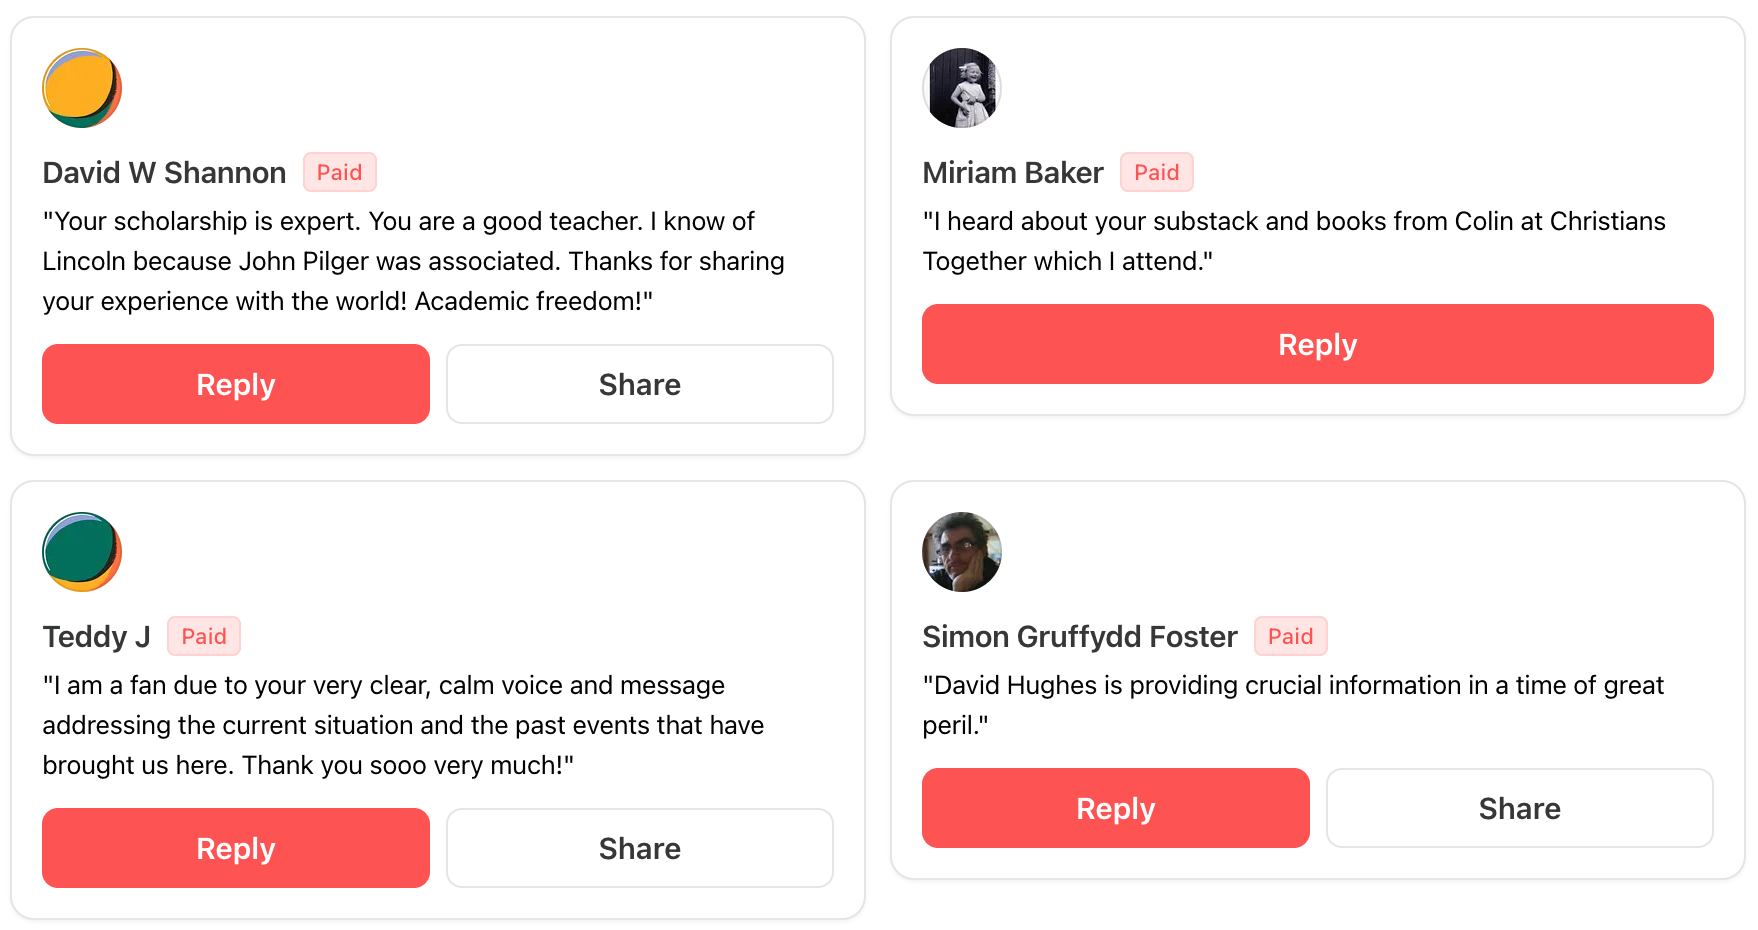Click the Paid badge next to David W Shannon
The height and width of the screenshot is (930, 1758).
point(340,173)
